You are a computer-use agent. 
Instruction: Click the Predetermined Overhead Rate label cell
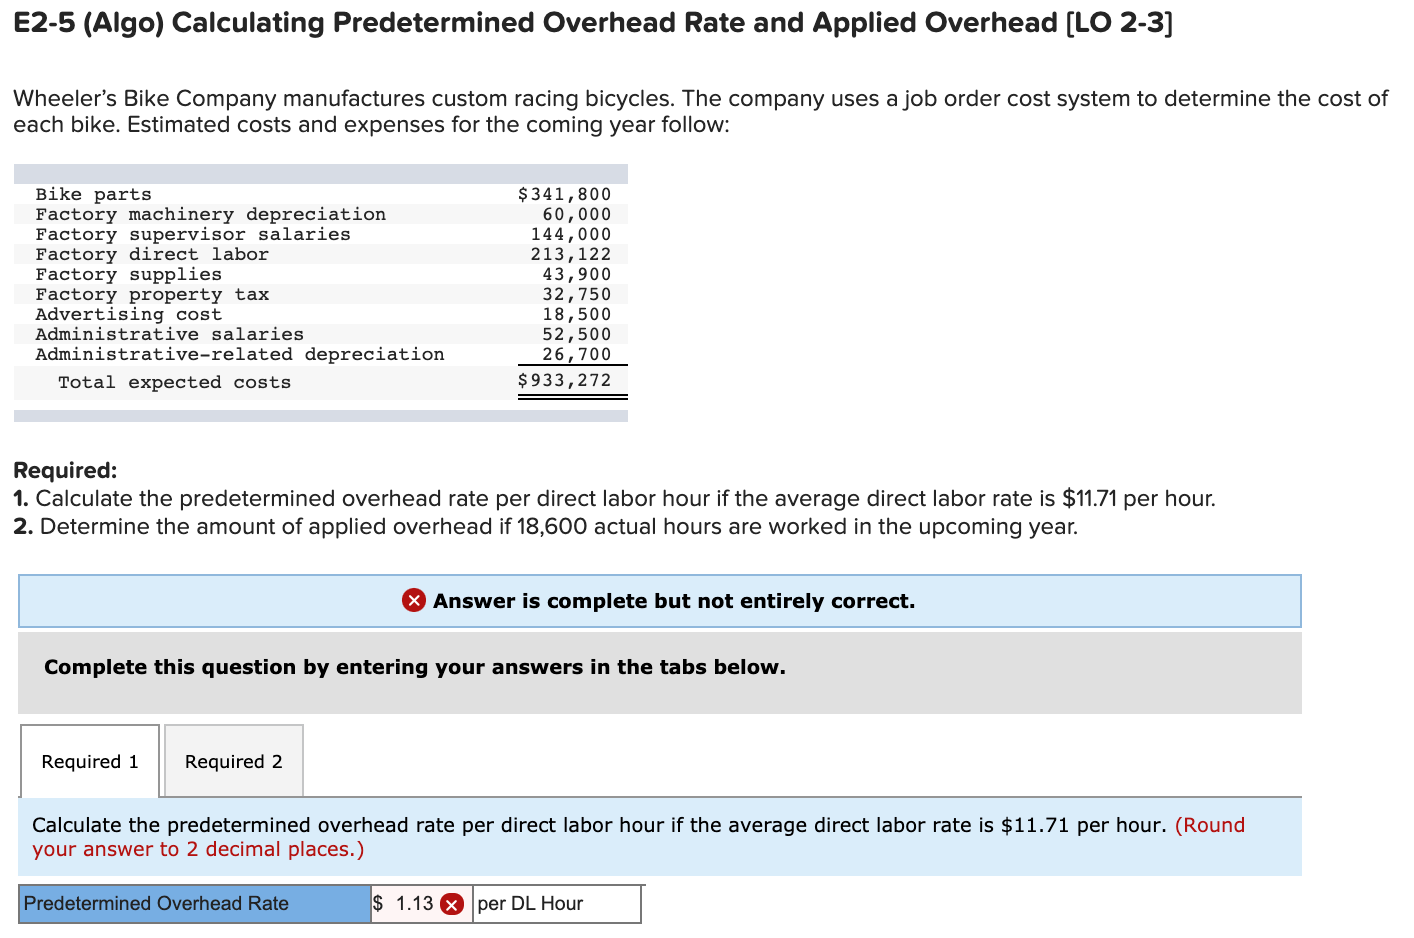tap(195, 904)
